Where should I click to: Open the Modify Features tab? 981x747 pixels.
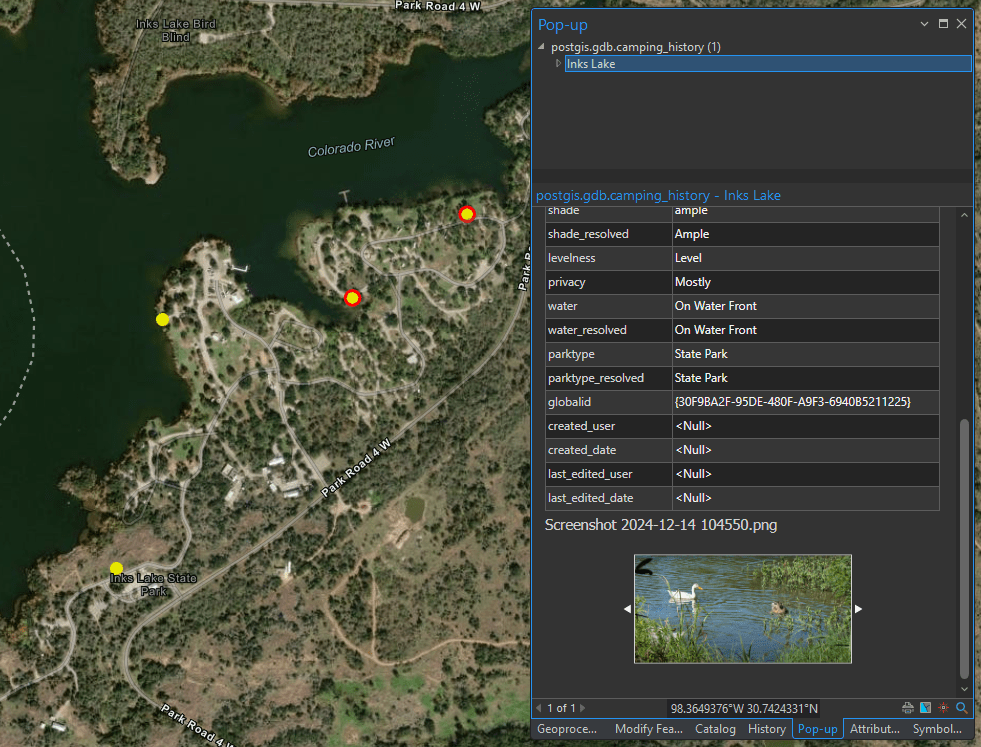649,729
